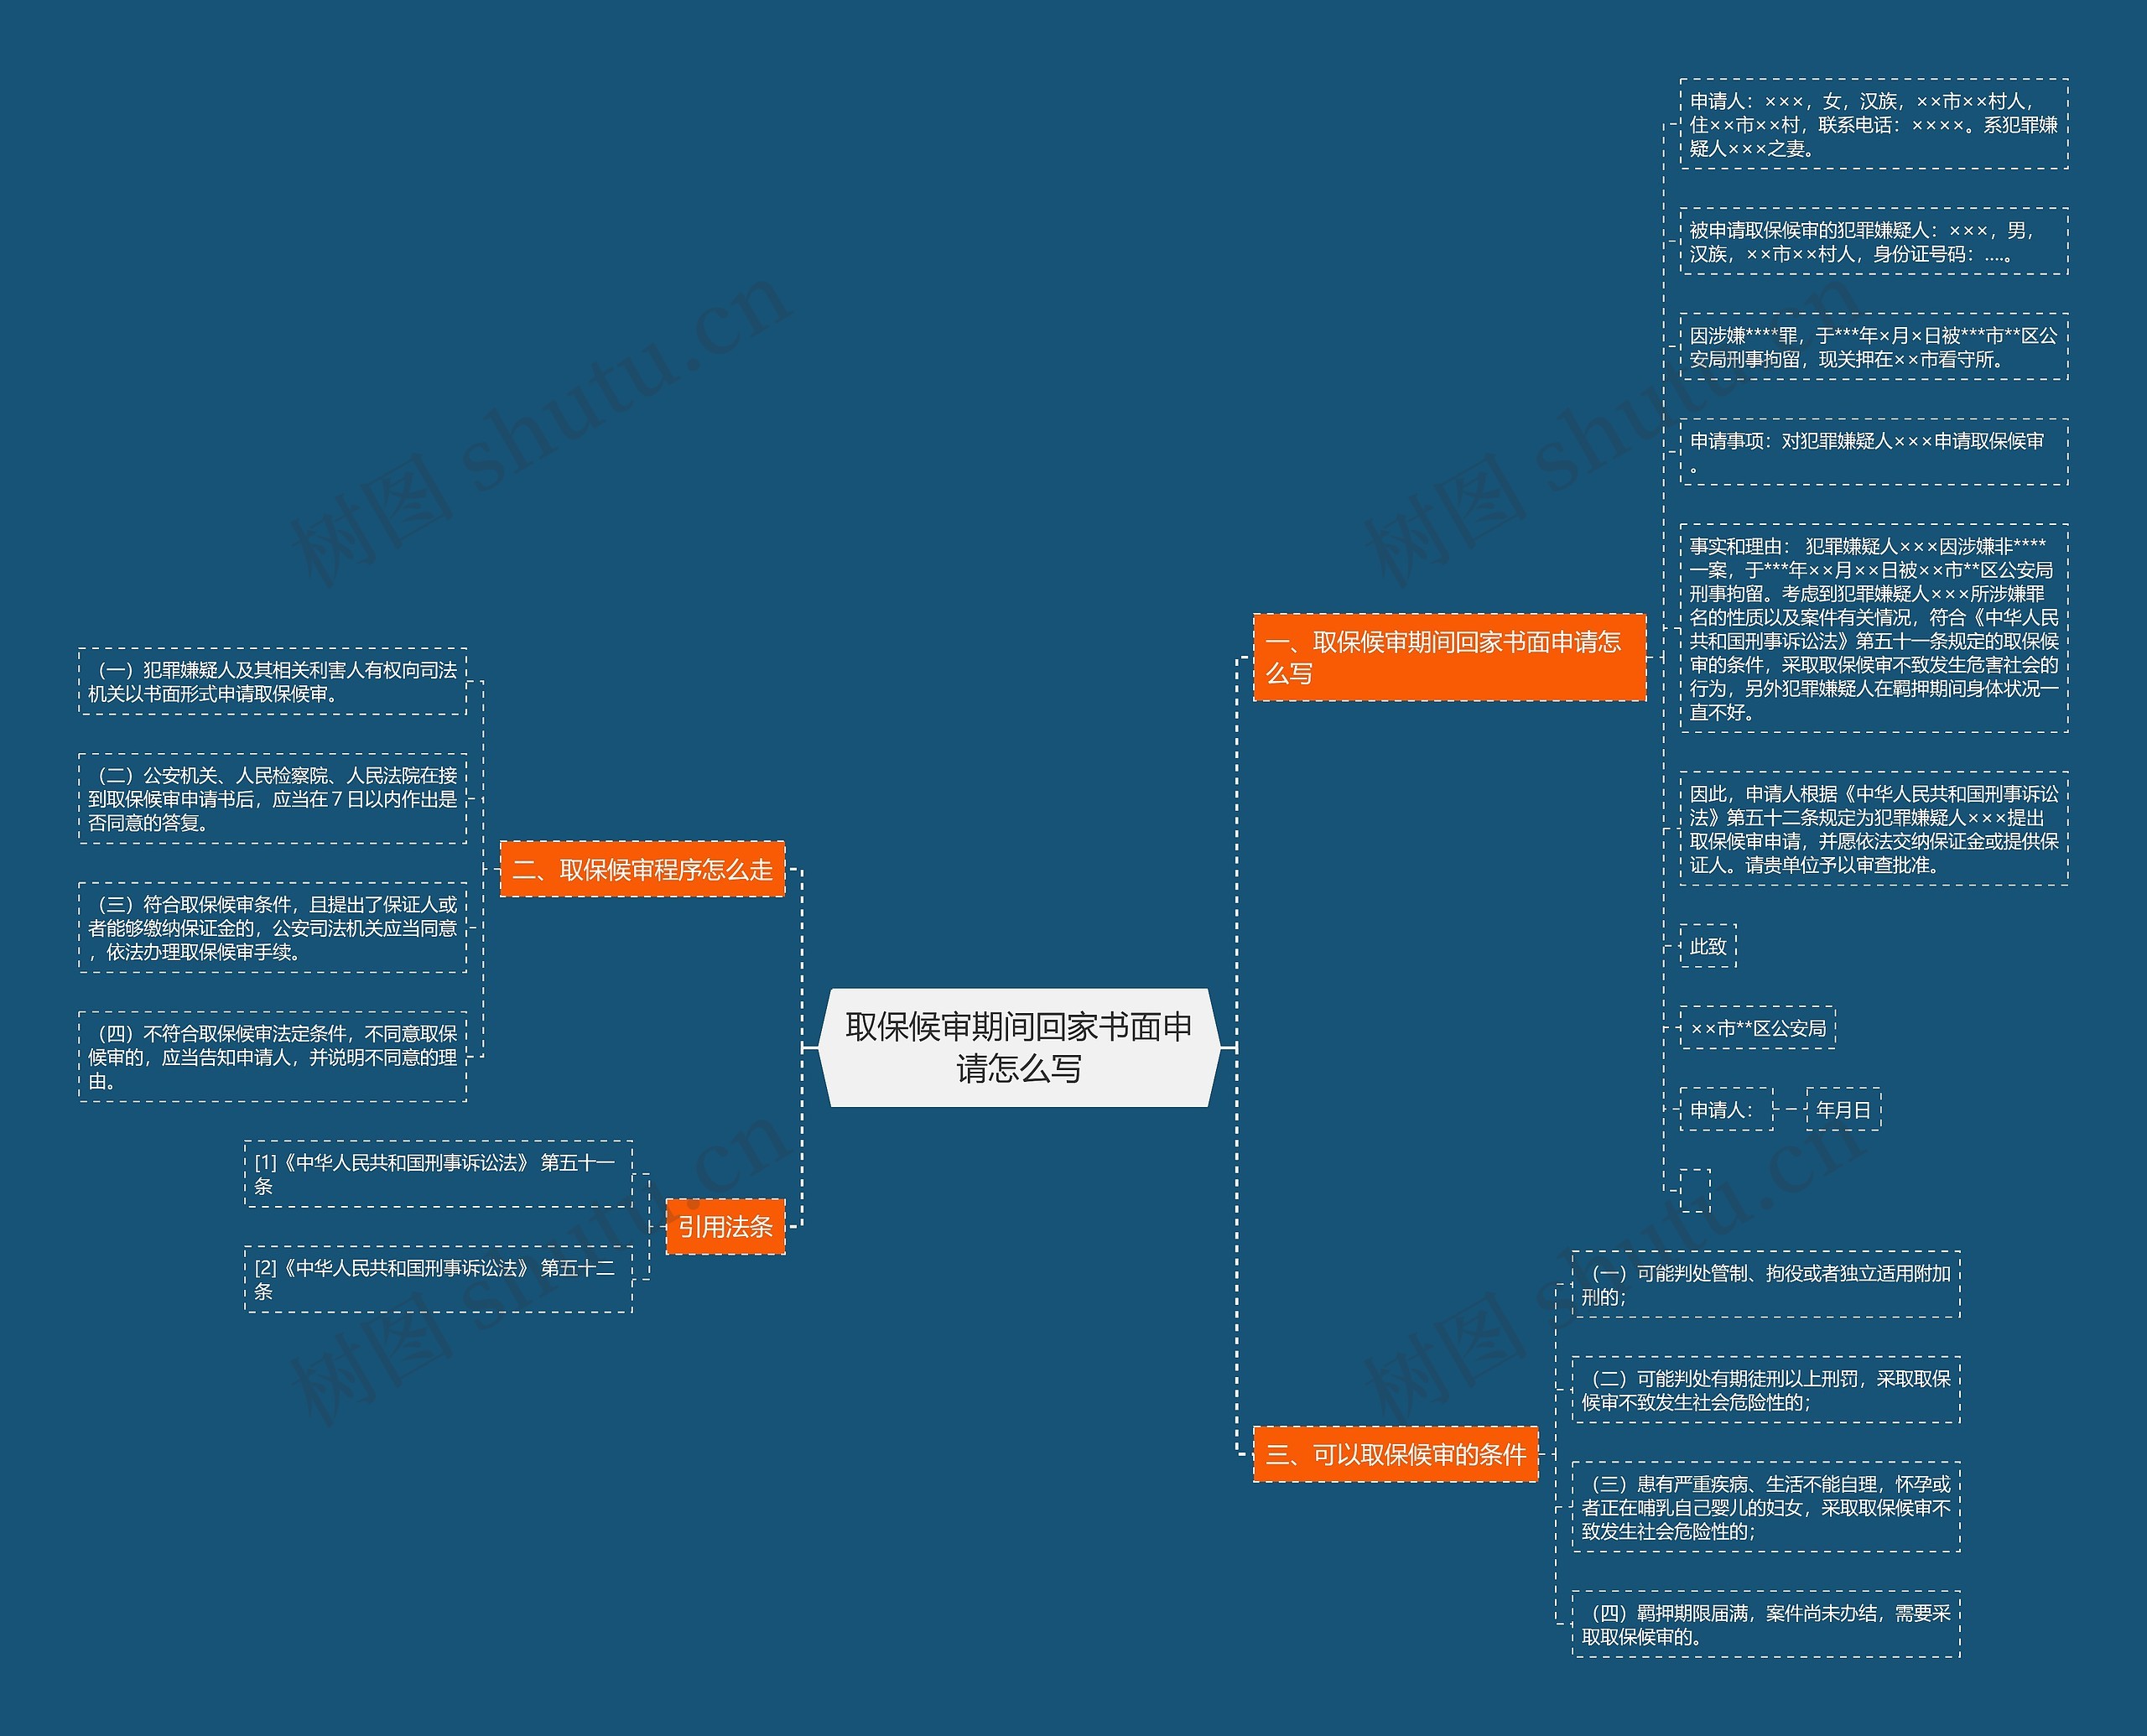
Task: Select the orange node 二、取保候审程序怎么走
Action: coord(642,869)
